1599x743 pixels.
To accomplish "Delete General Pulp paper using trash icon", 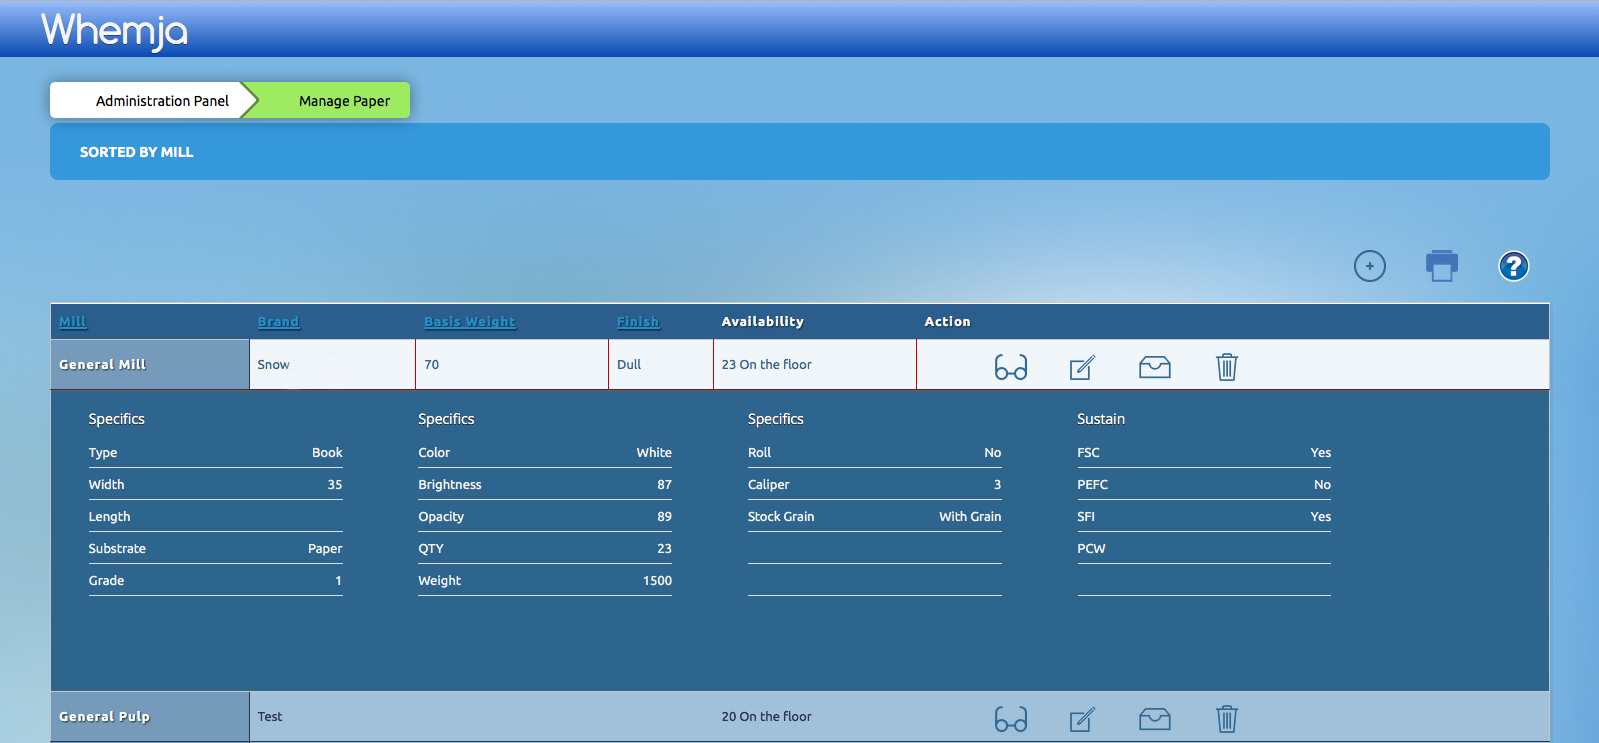I will pyautogui.click(x=1226, y=719).
